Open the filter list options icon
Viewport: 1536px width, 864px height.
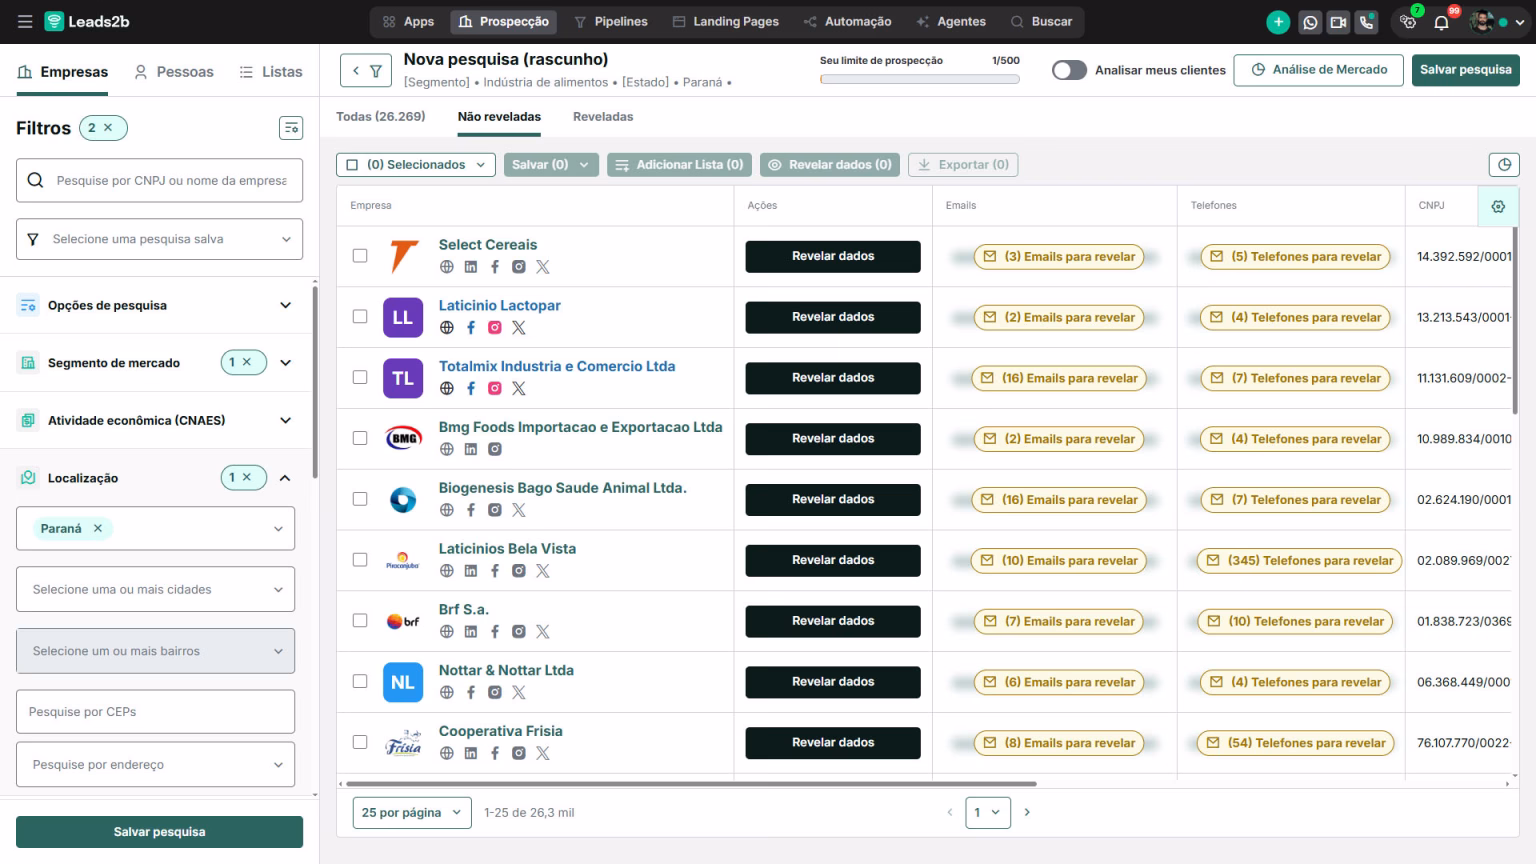(291, 128)
